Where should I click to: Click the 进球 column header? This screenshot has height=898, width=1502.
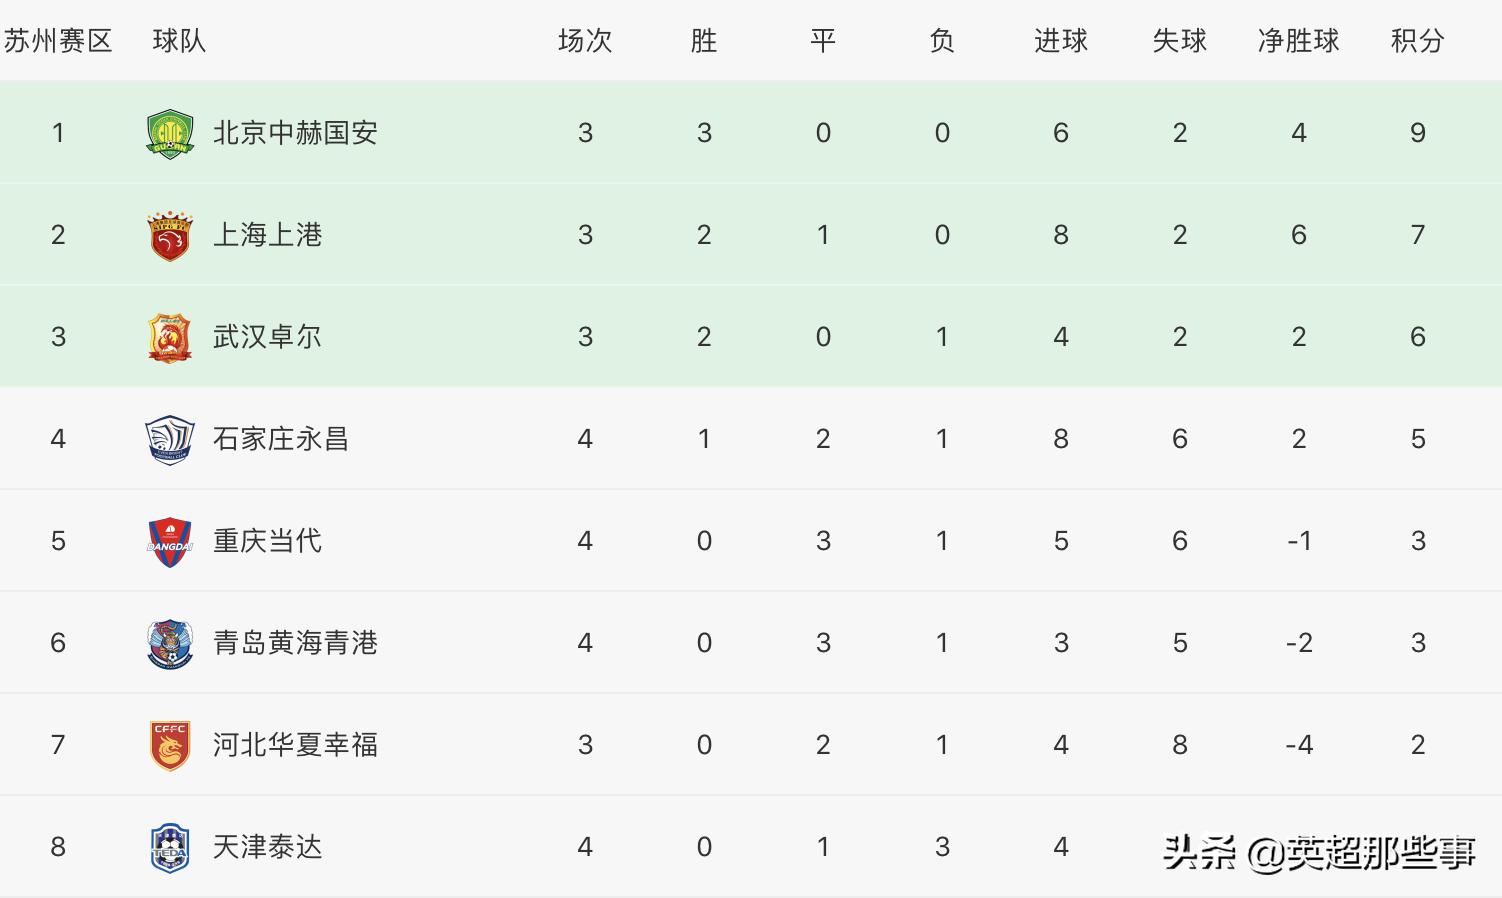(1060, 41)
